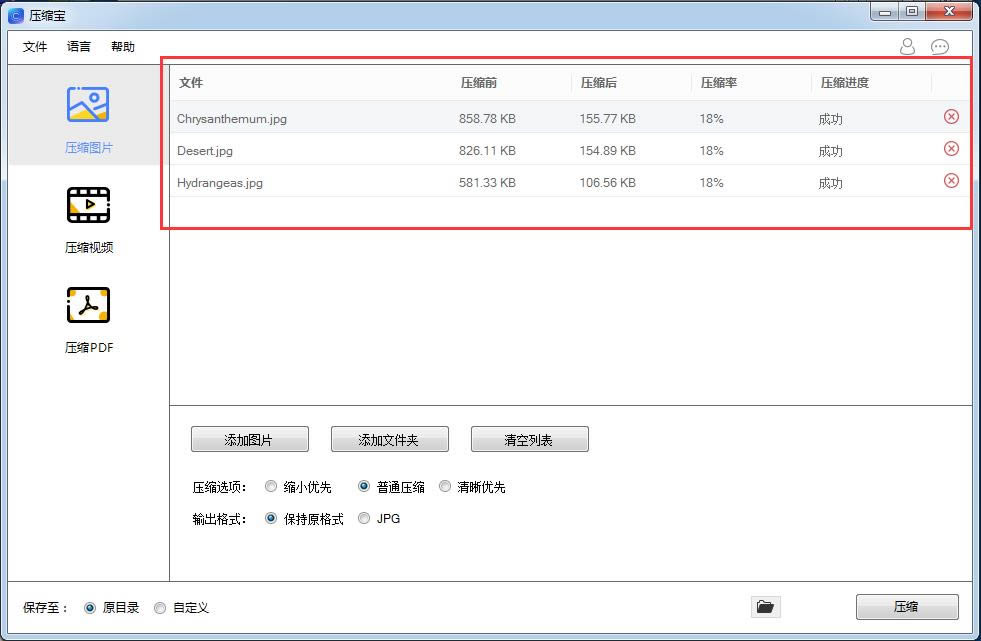Open the 帮助 menu

pos(123,47)
